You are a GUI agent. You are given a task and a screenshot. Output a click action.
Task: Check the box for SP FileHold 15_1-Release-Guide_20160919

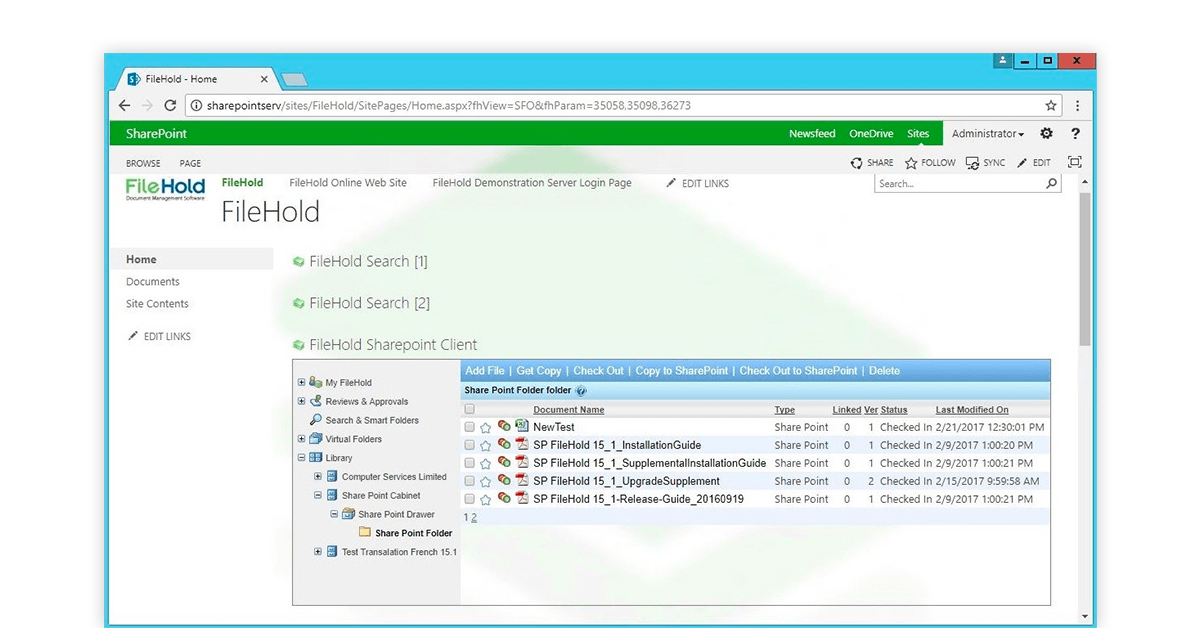[x=470, y=500]
